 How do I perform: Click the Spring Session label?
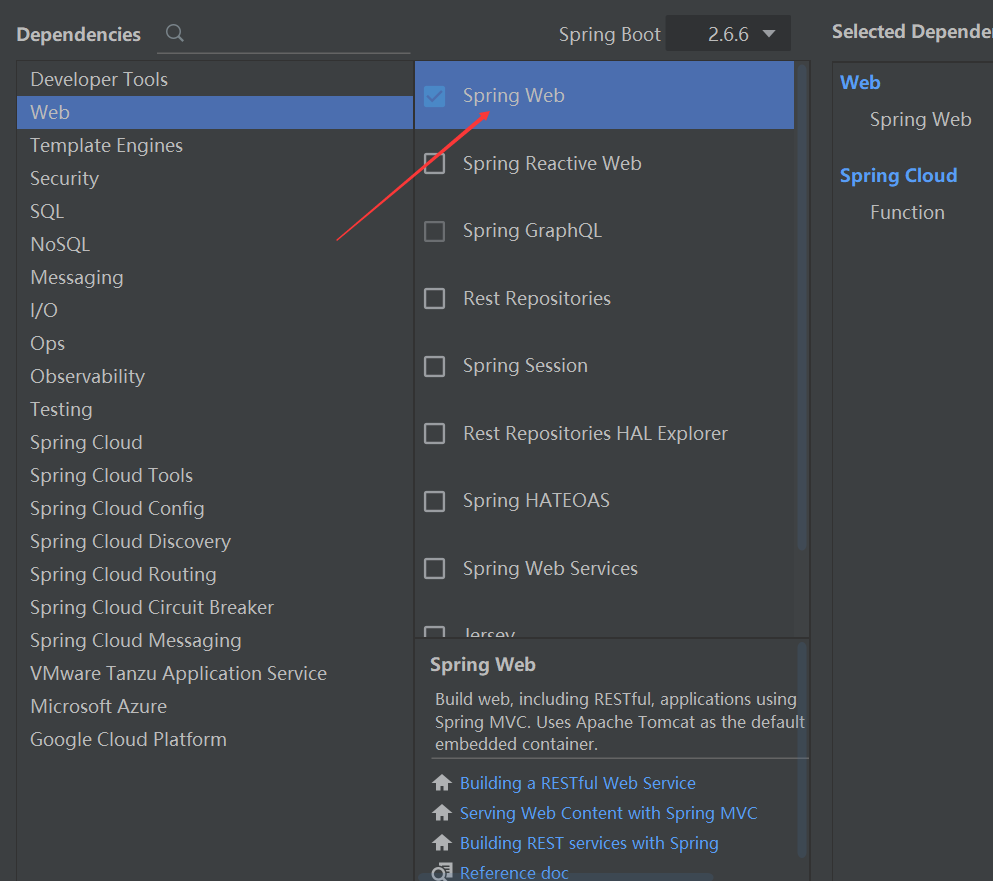[x=525, y=366]
